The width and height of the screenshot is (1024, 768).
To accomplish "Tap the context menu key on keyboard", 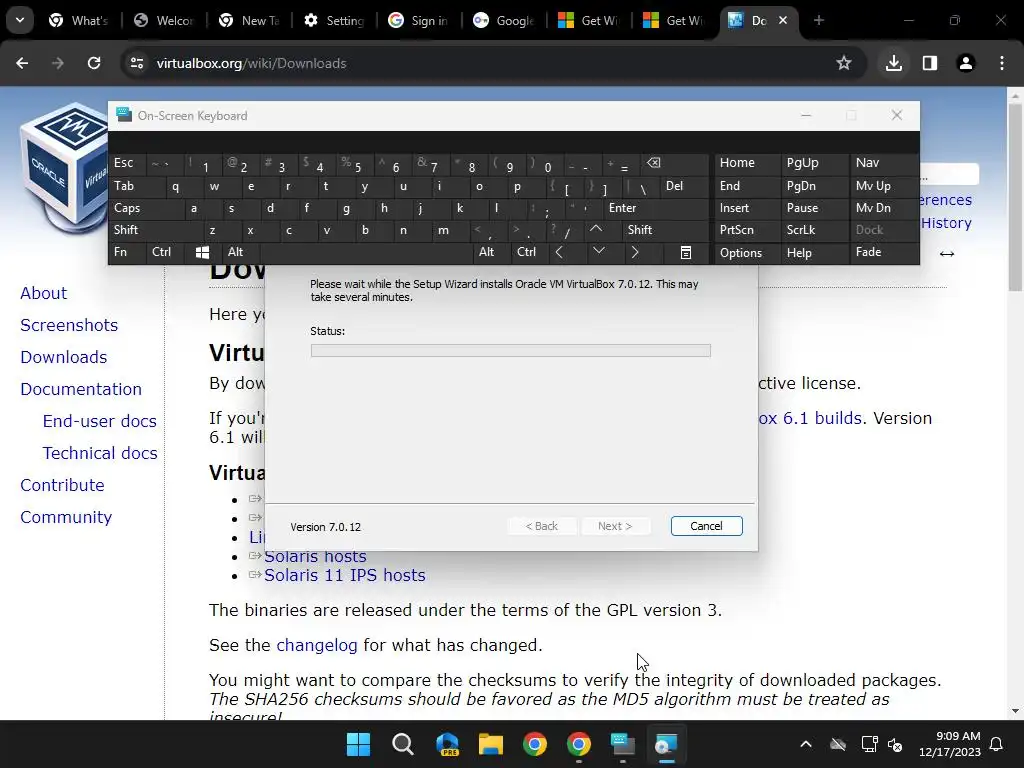I will 686,252.
